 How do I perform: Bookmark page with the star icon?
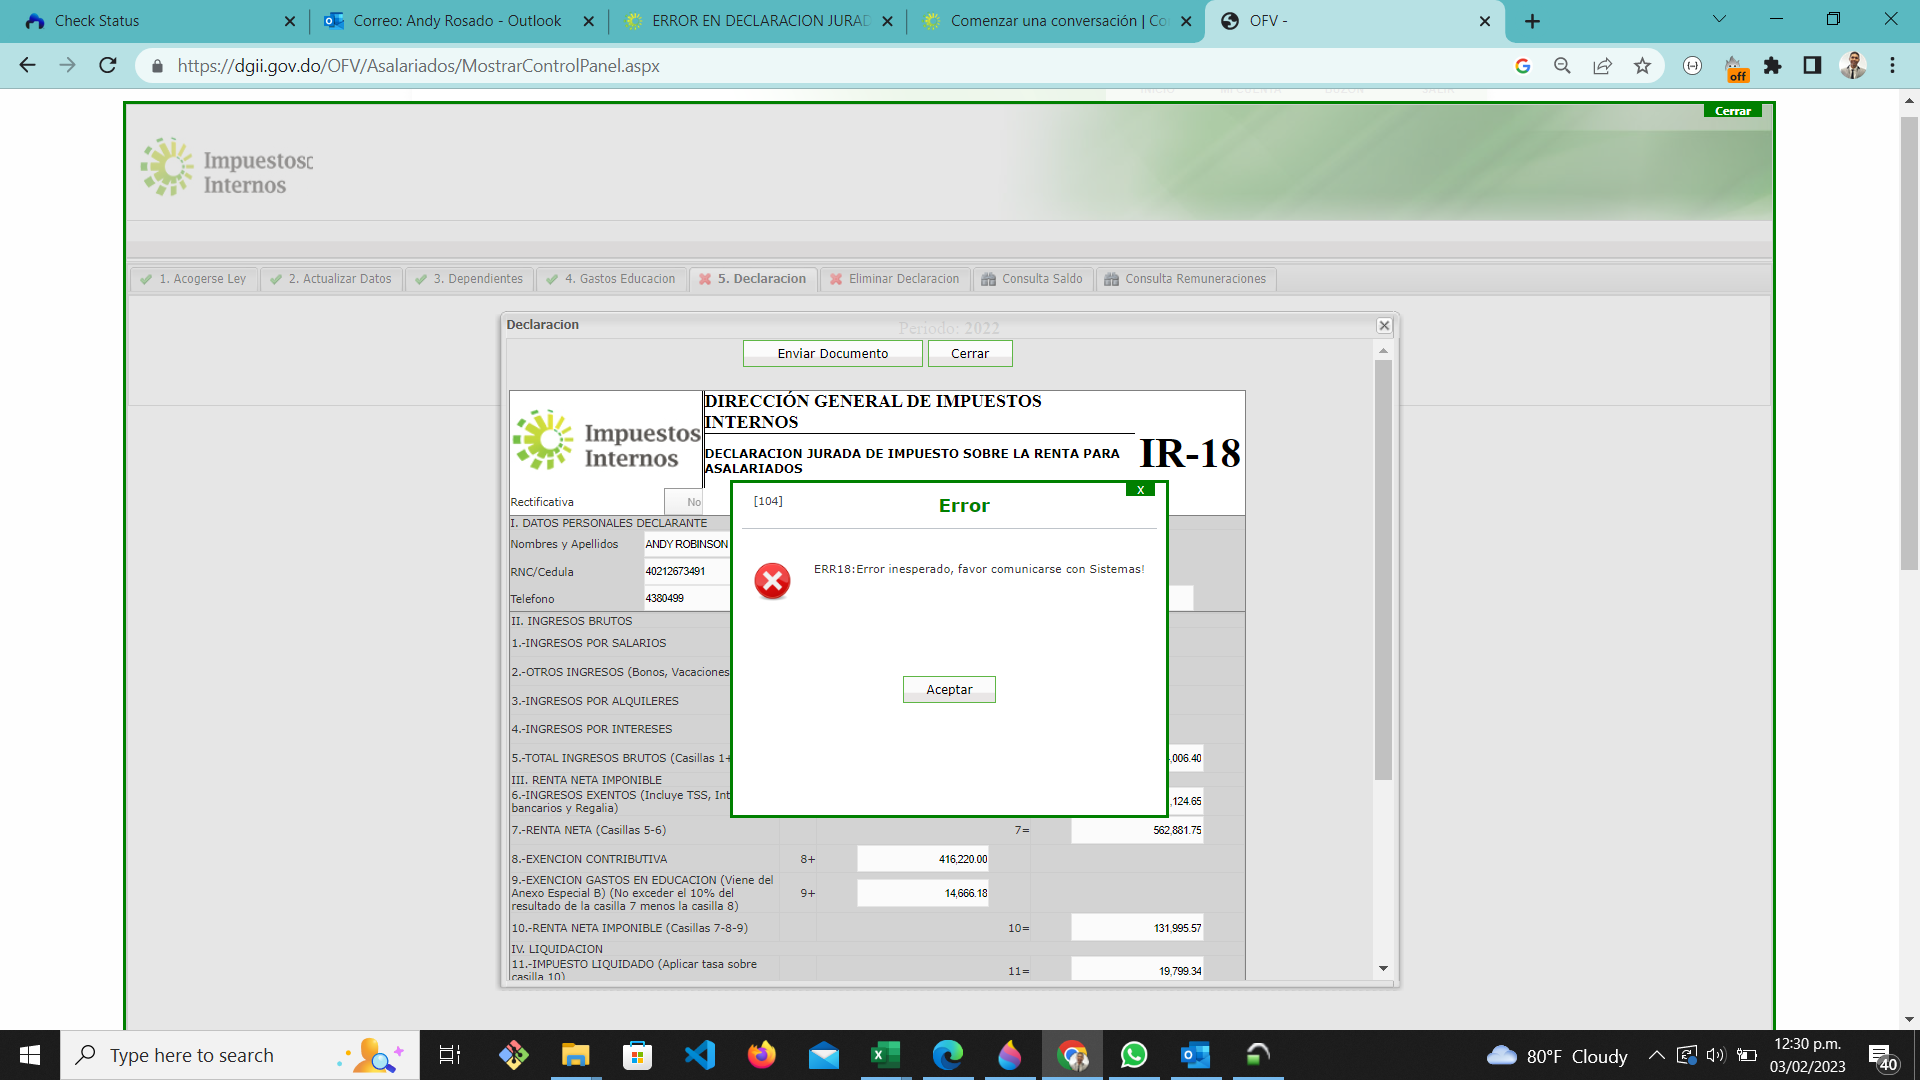click(1642, 66)
